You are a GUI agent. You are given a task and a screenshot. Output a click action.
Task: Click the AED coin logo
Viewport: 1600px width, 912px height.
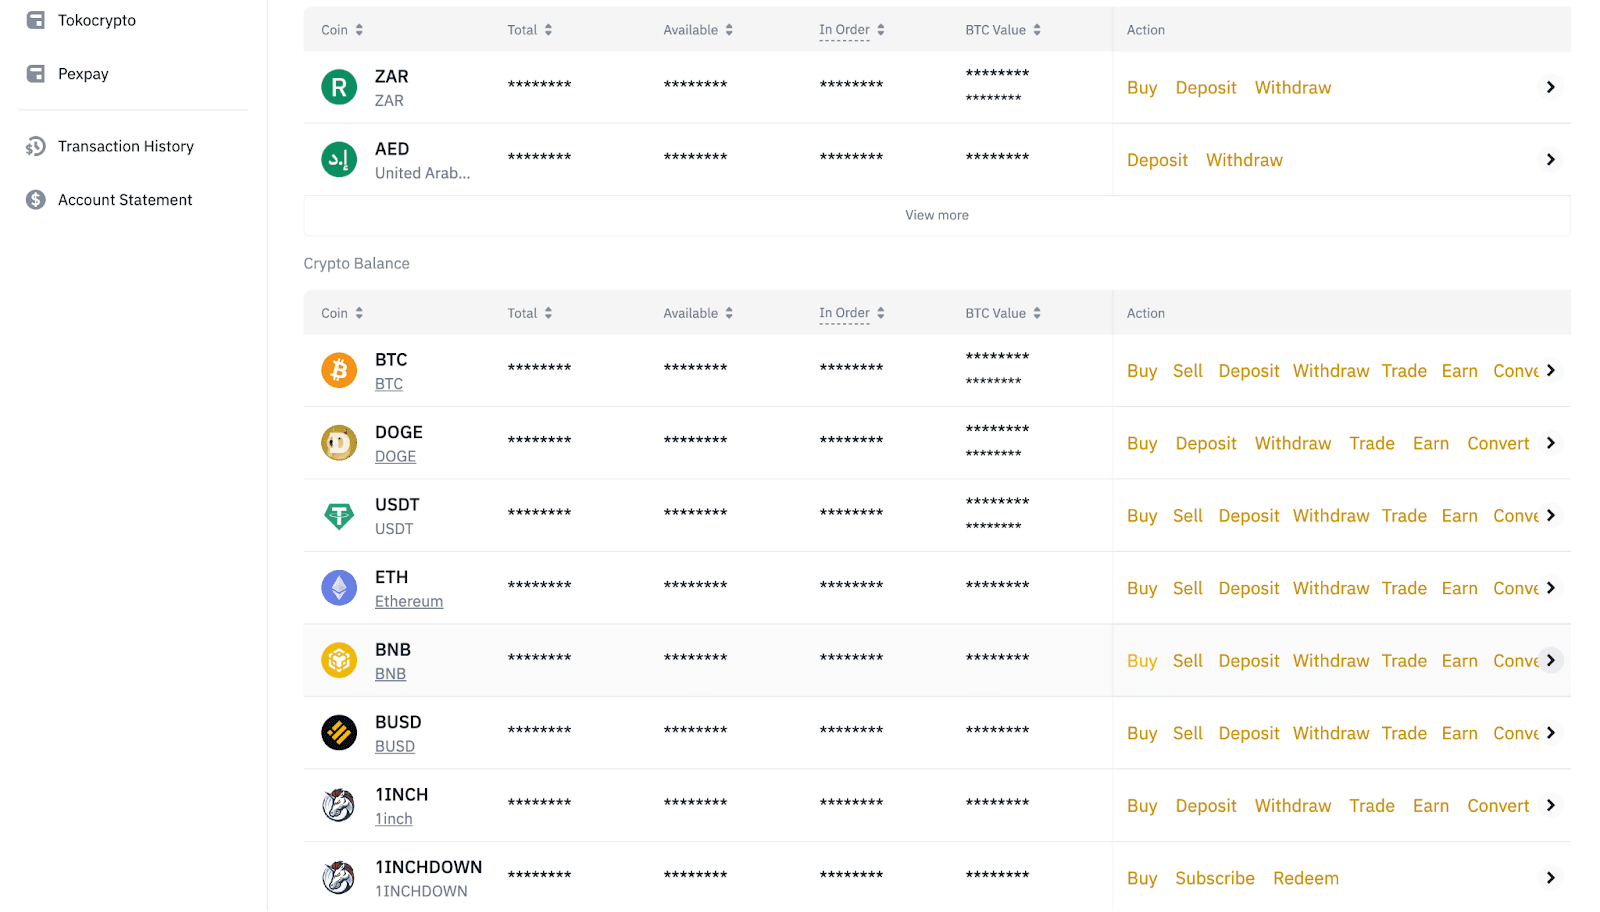tap(339, 160)
